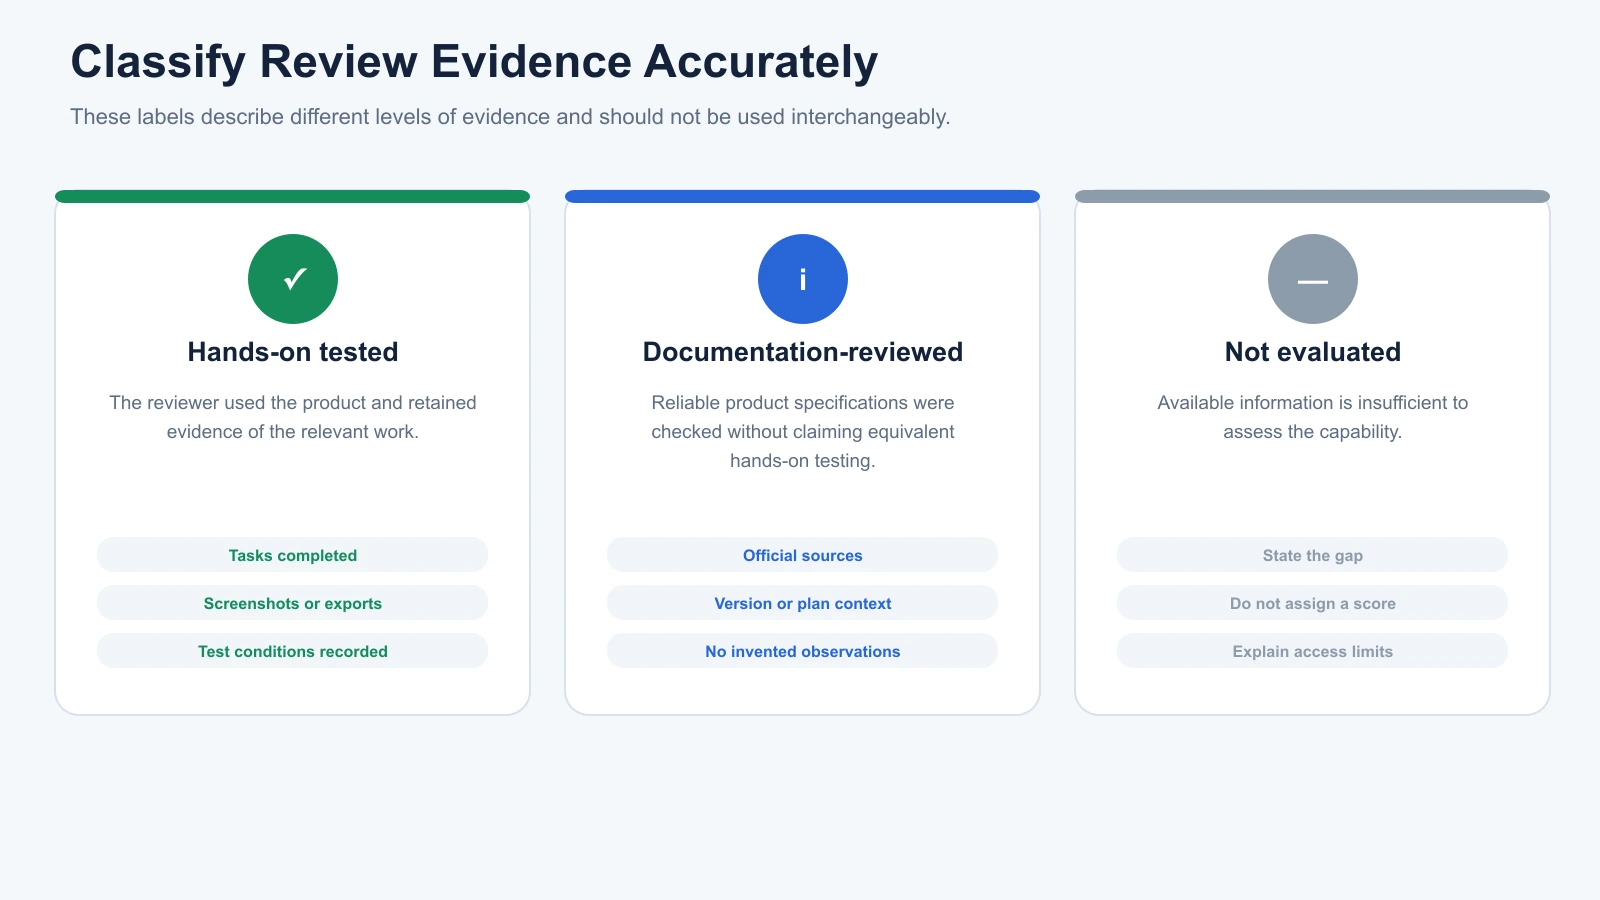Click the description "Available information is insufficient"
1600x900 pixels.
[x=1313, y=417]
